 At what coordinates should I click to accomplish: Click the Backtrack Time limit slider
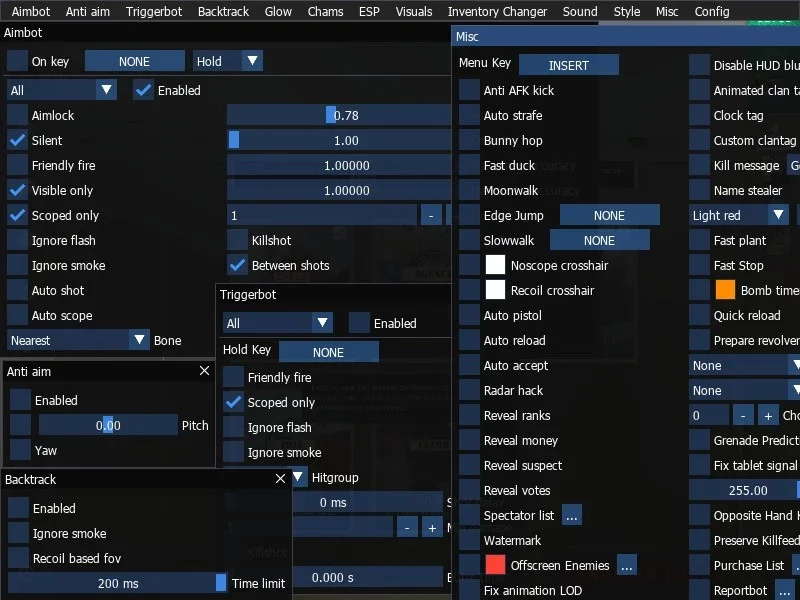[x=117, y=583]
